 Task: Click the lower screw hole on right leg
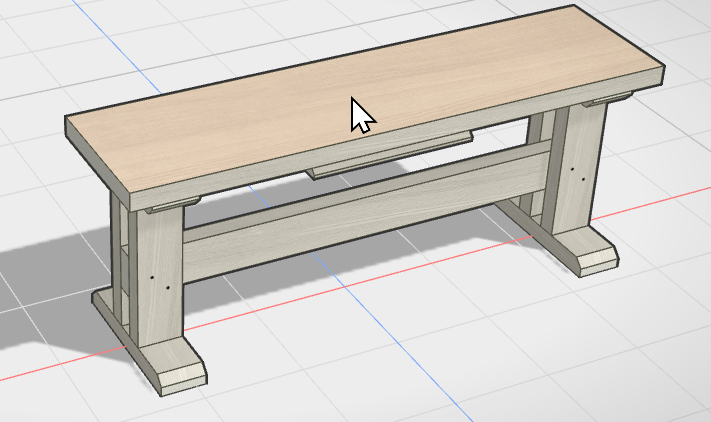pyautogui.click(x=583, y=179)
